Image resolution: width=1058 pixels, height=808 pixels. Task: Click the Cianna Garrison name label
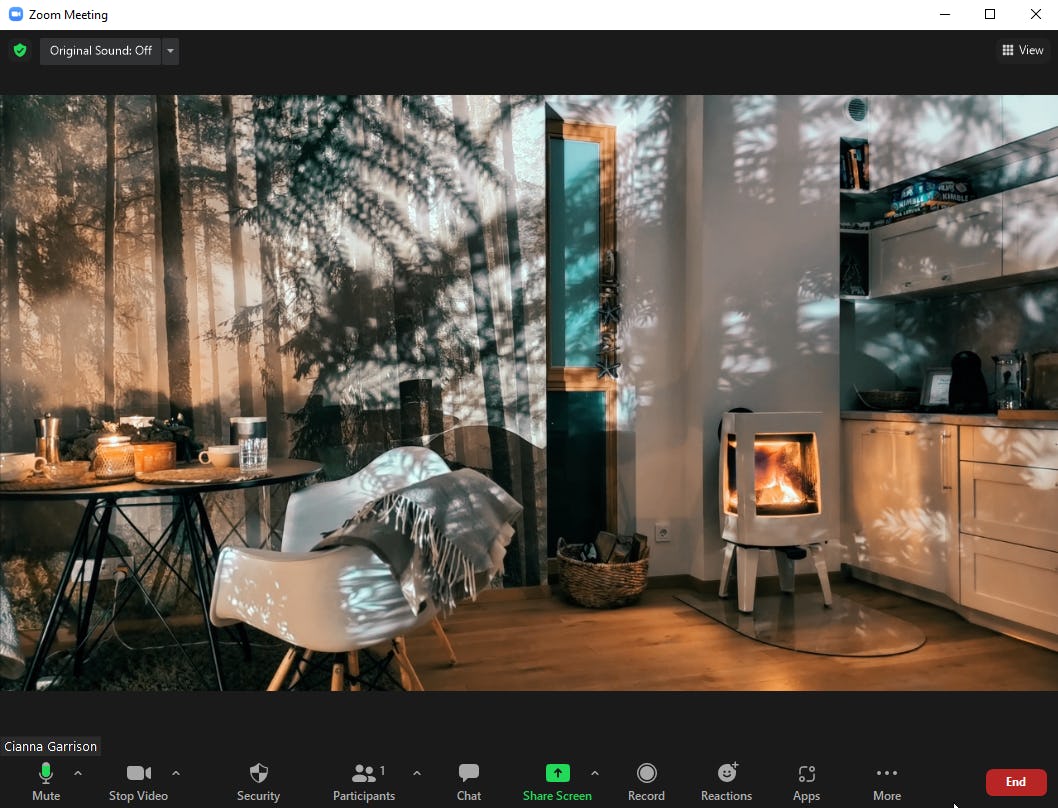[x=50, y=746]
